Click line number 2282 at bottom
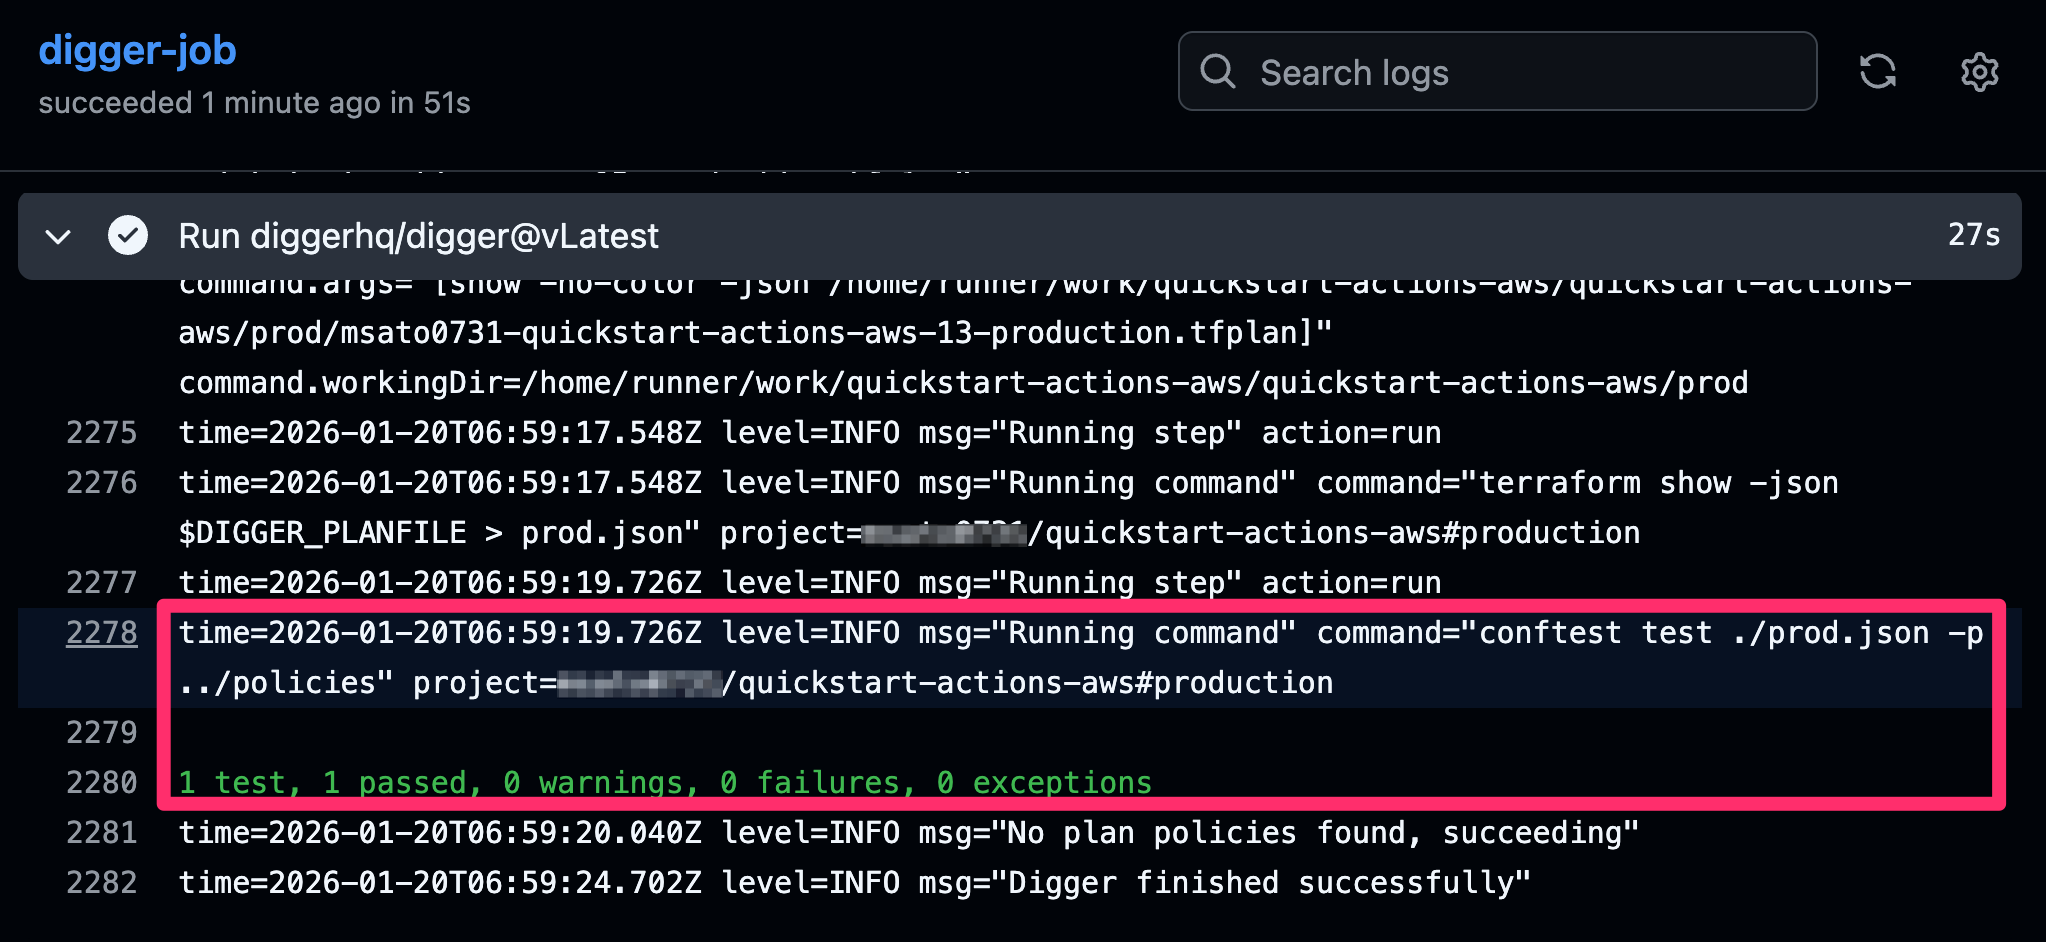The width and height of the screenshot is (2046, 942). point(103,882)
